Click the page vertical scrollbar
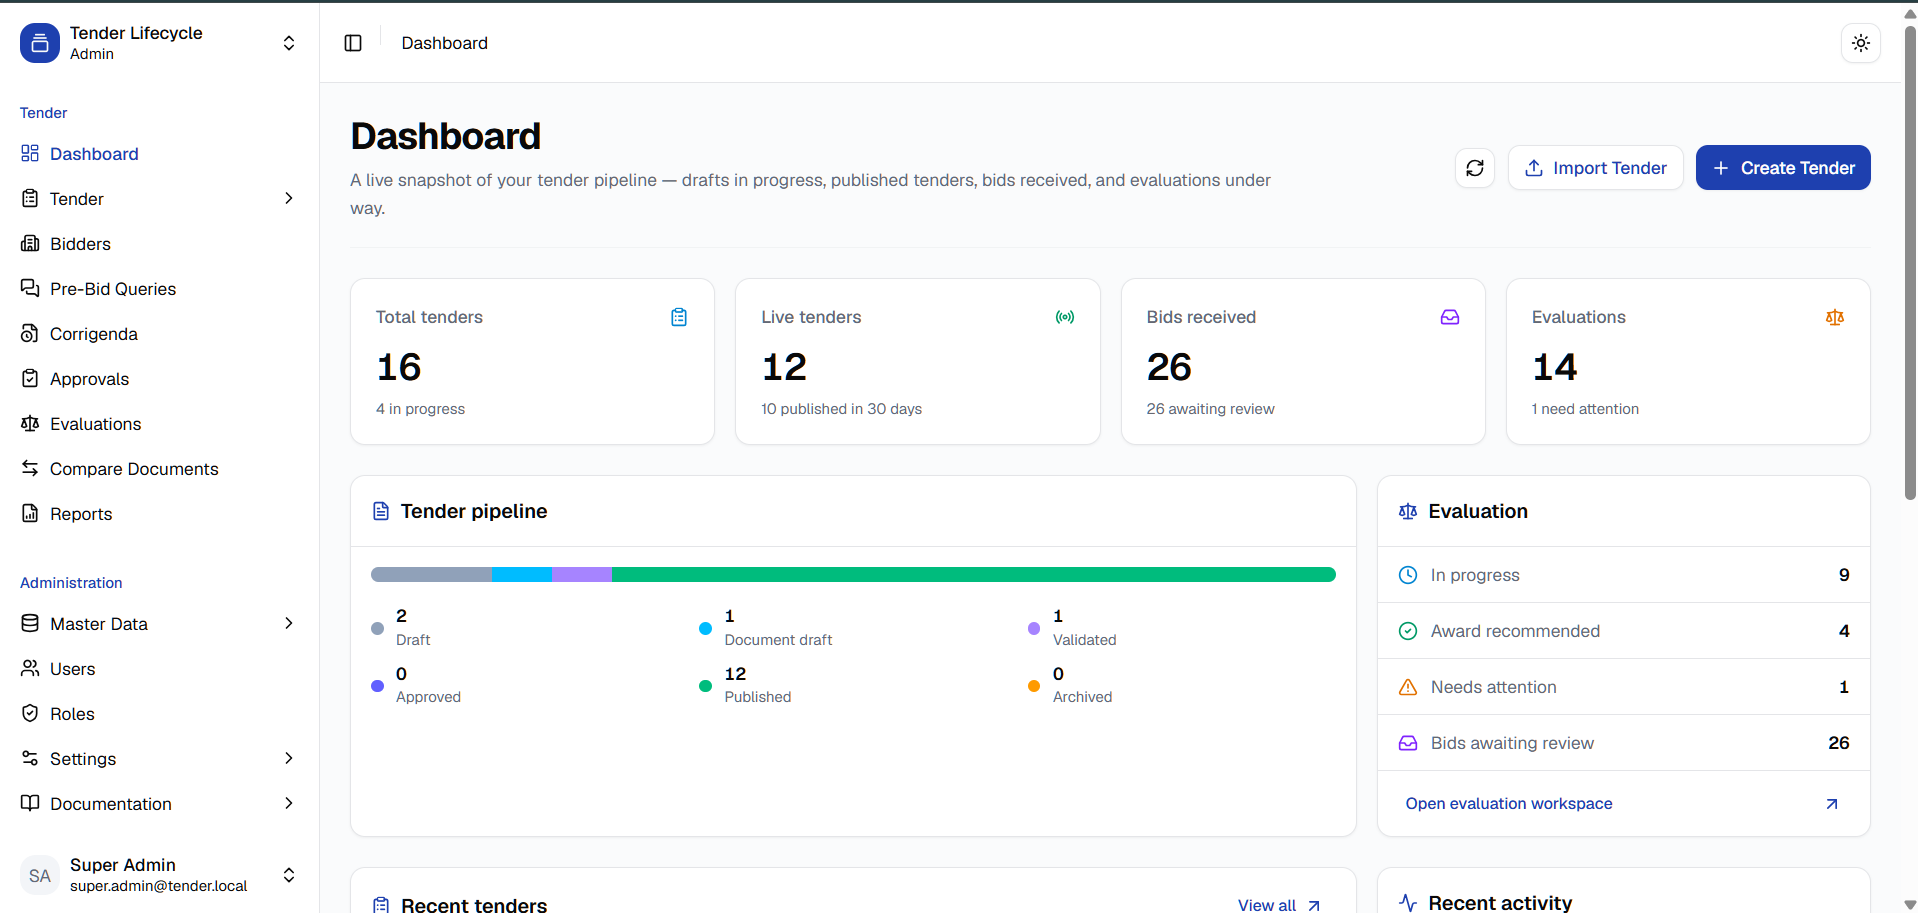Viewport: 1918px width, 913px height. pos(1910,262)
